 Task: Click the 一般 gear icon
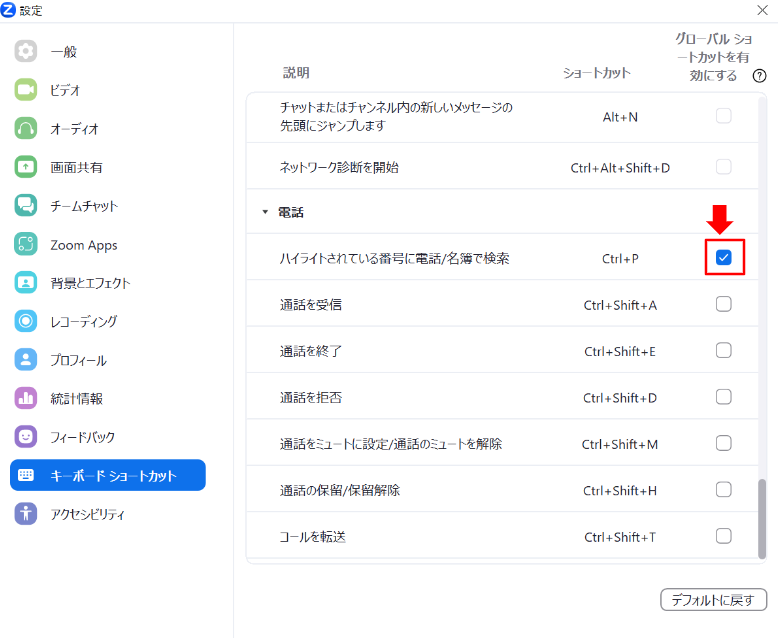tap(26, 51)
